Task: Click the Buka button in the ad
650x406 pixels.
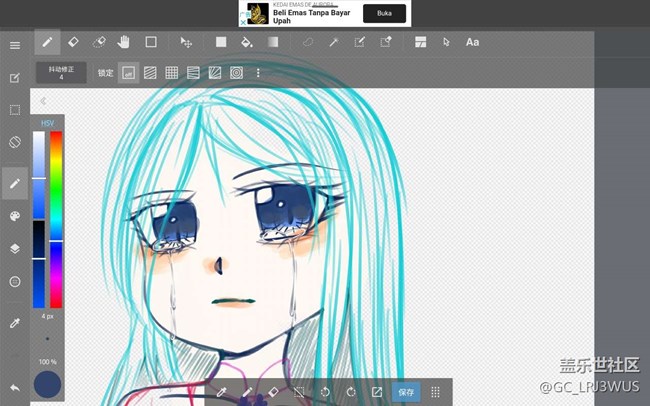Action: coord(384,13)
